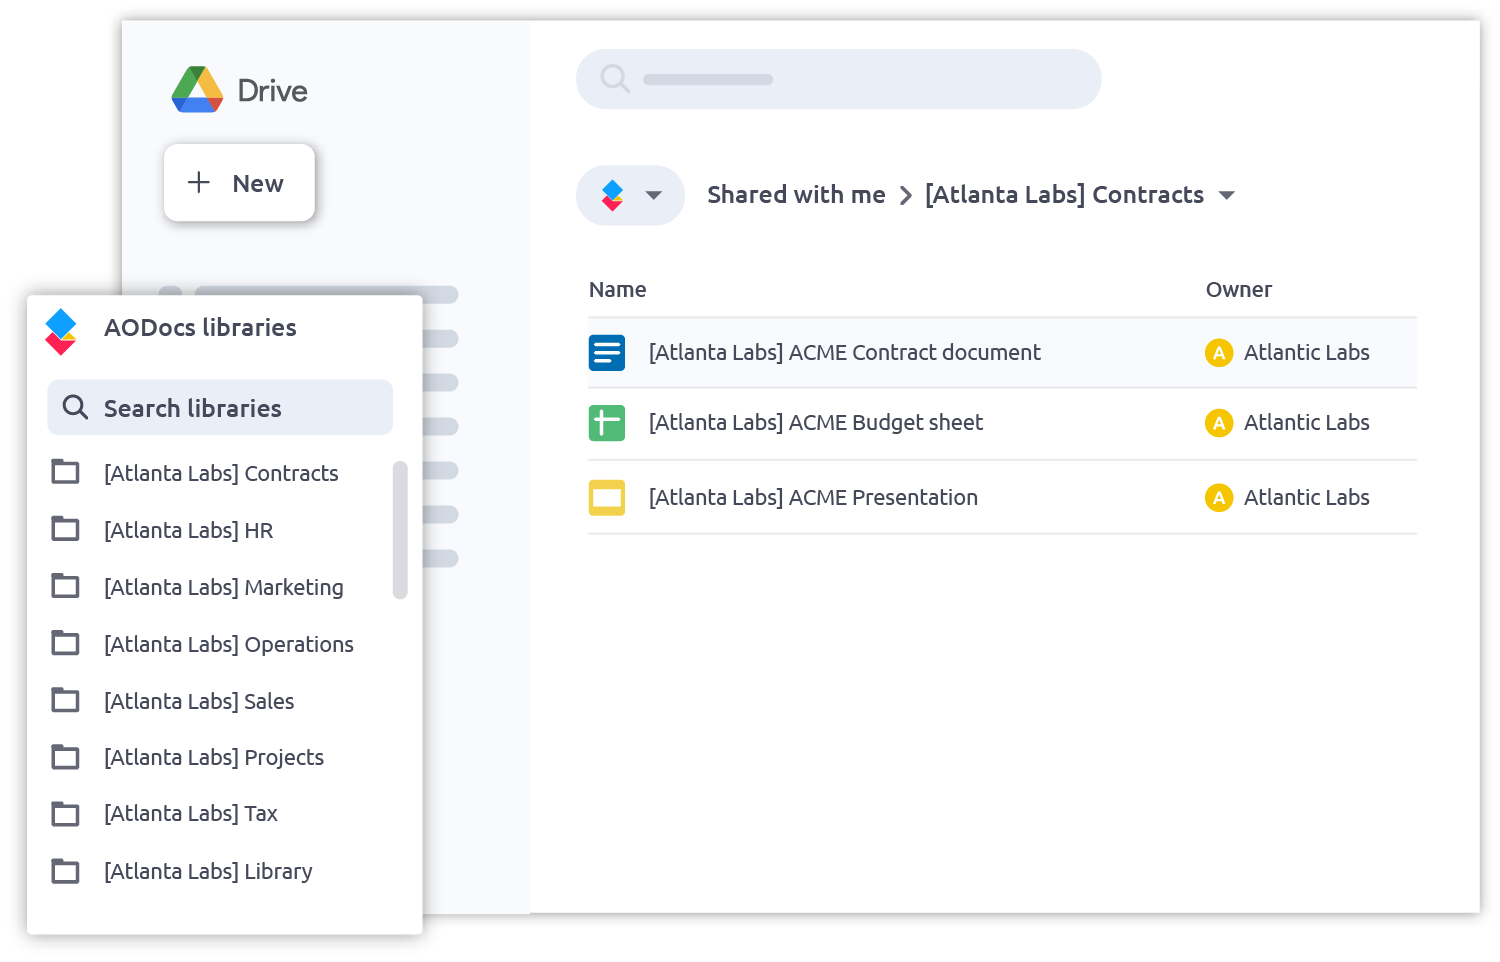This screenshot has height=962, width=1500.
Task: Click Atlantic Labs avatar in Budget sheet row
Action: tap(1219, 423)
